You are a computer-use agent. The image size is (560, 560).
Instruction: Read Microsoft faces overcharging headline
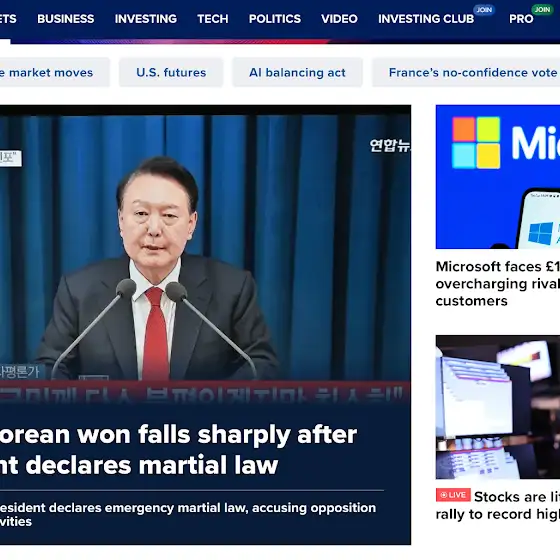click(498, 284)
